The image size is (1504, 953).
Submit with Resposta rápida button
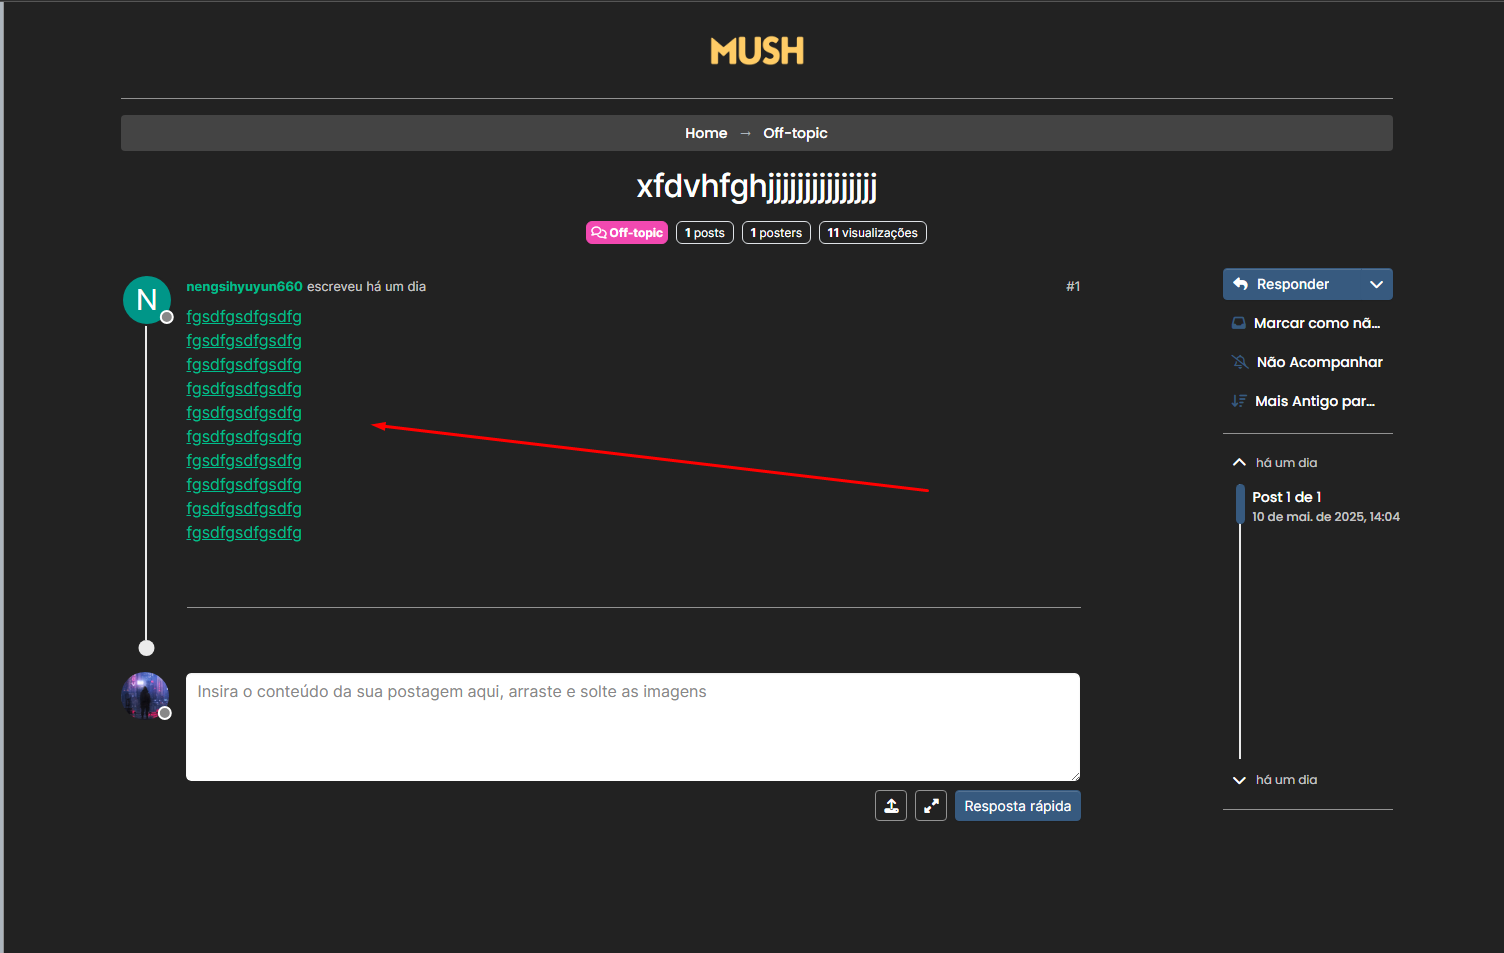[x=1018, y=806]
